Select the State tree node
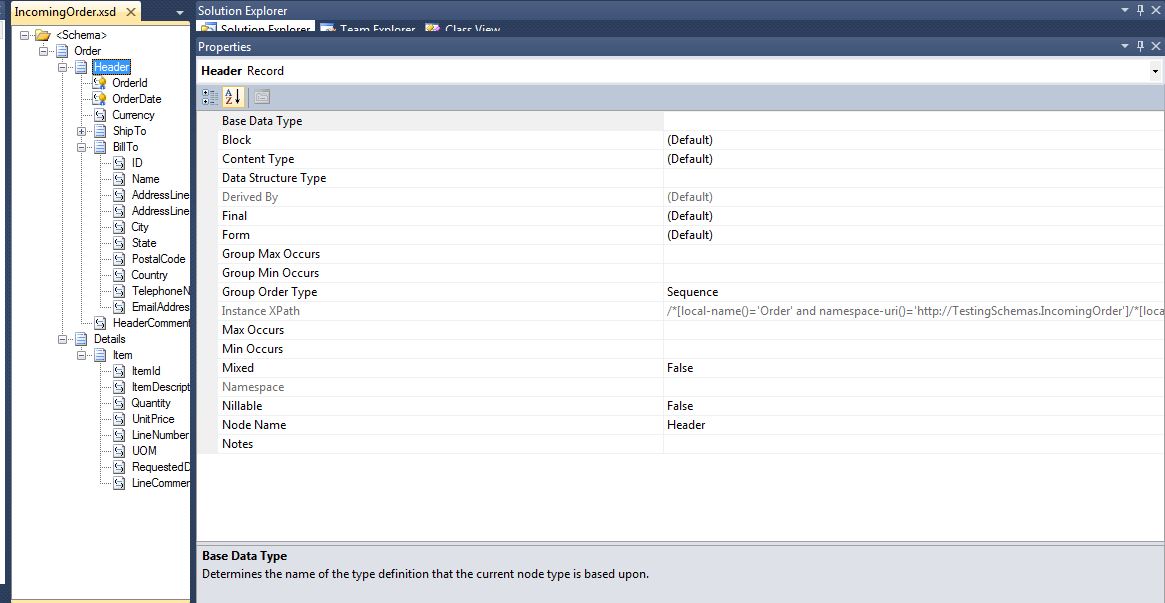 pyautogui.click(x=144, y=243)
